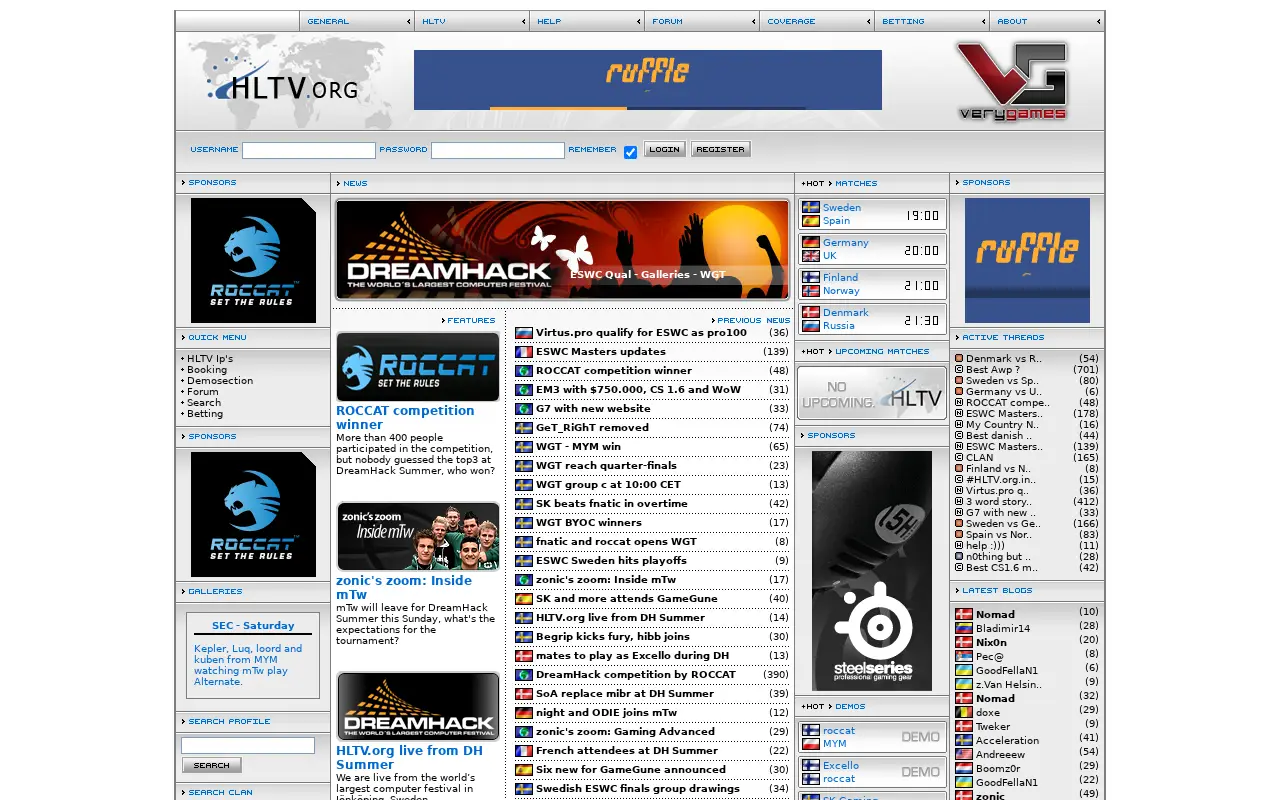Image resolution: width=1280 pixels, height=800 pixels.
Task: Expand the About menu arrow
Action: [x=1098, y=21]
